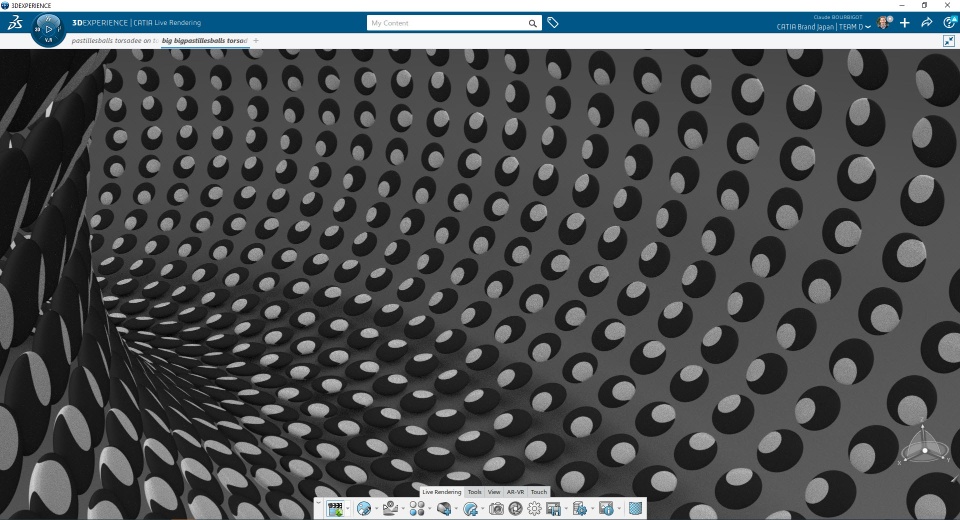Expand the document gear dropdown arrow

(592, 508)
